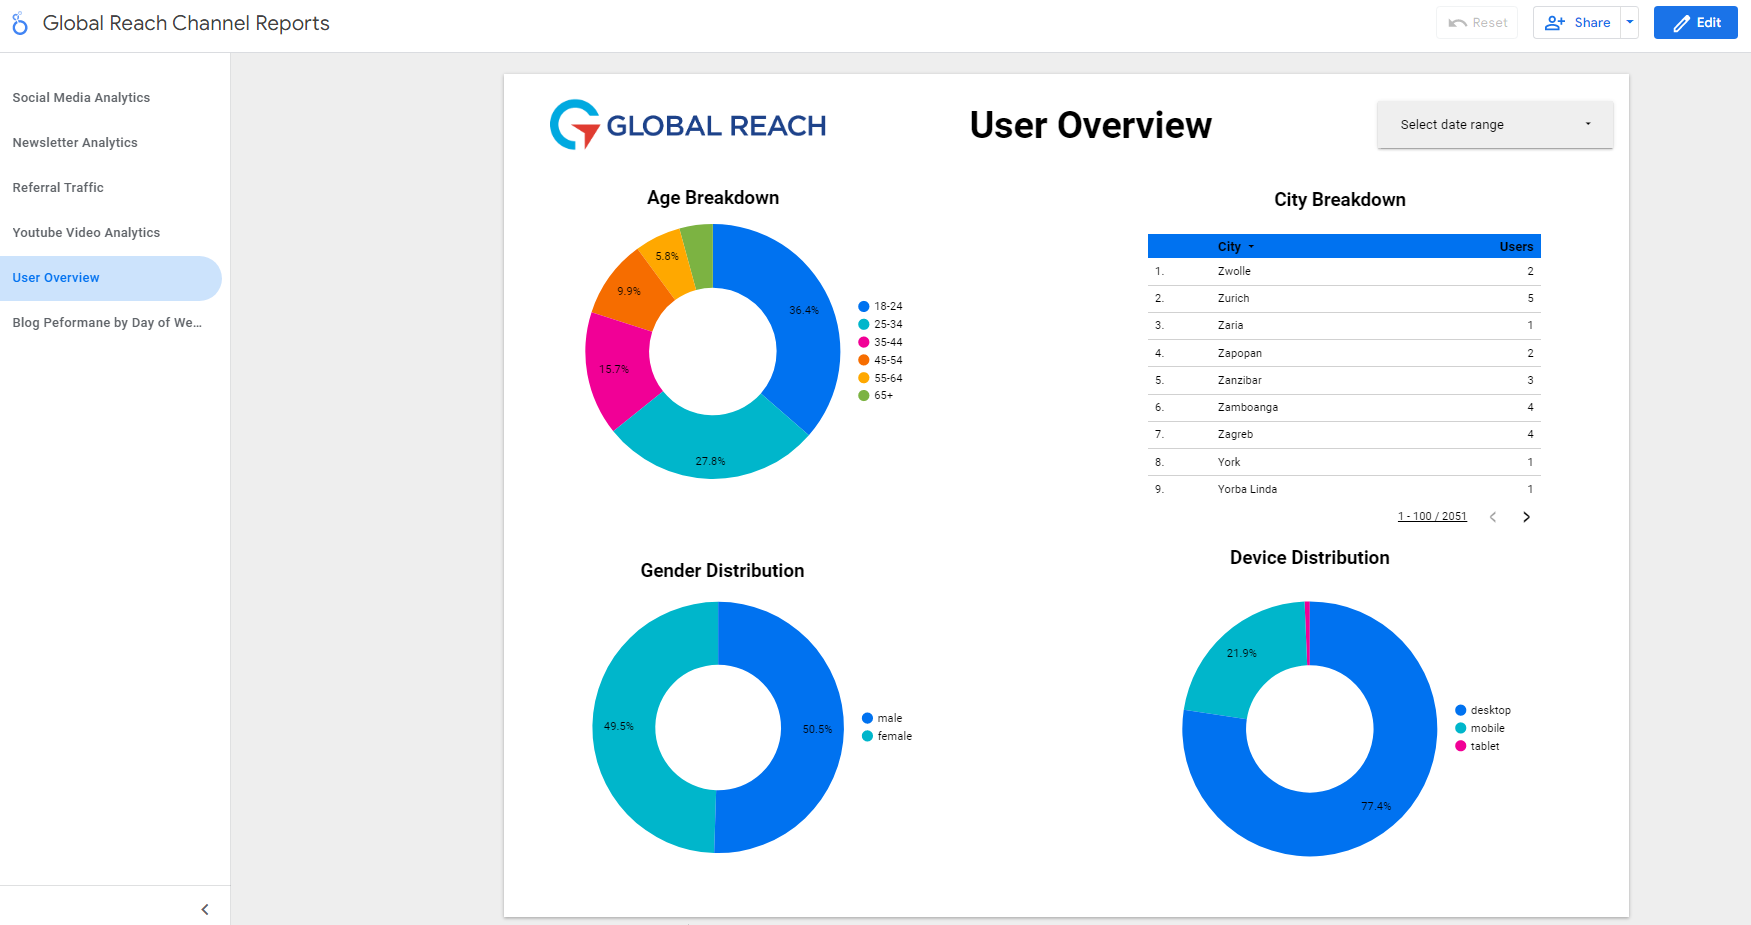Toggle the desktop legend entry in Device Distribution

tap(1484, 710)
